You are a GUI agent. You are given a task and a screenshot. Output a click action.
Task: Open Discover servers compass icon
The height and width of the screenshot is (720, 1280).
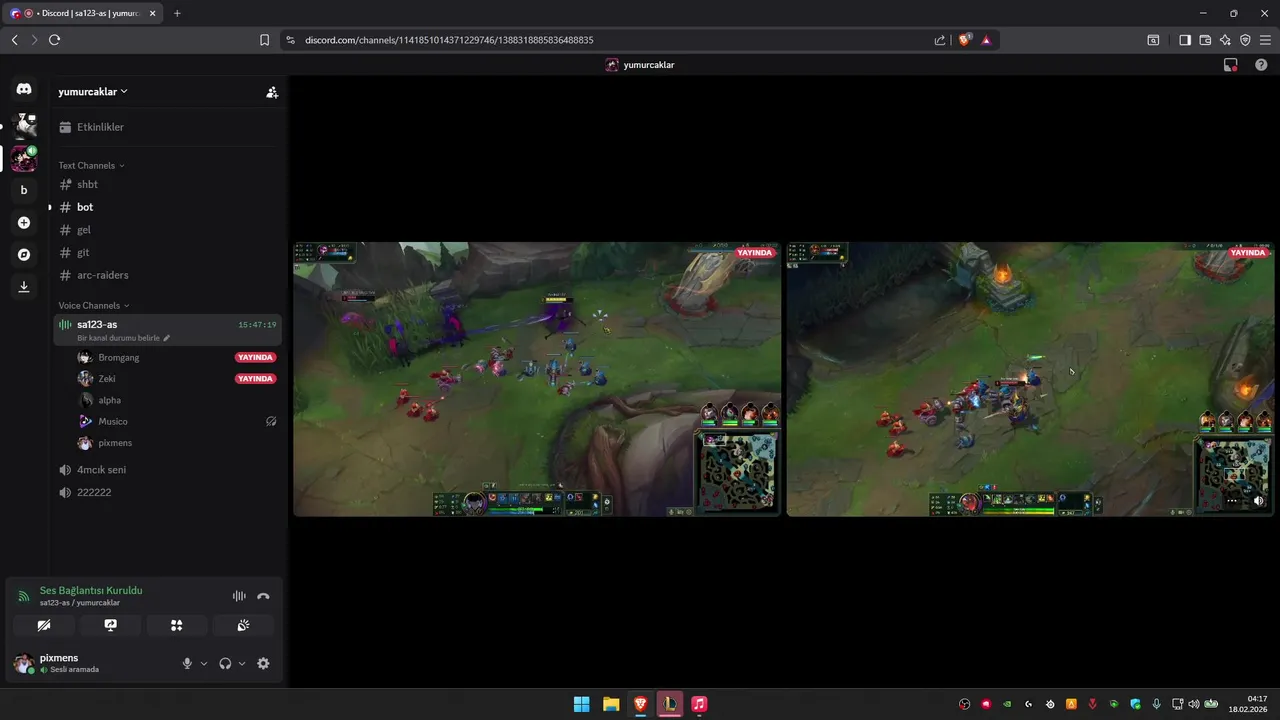click(x=24, y=255)
